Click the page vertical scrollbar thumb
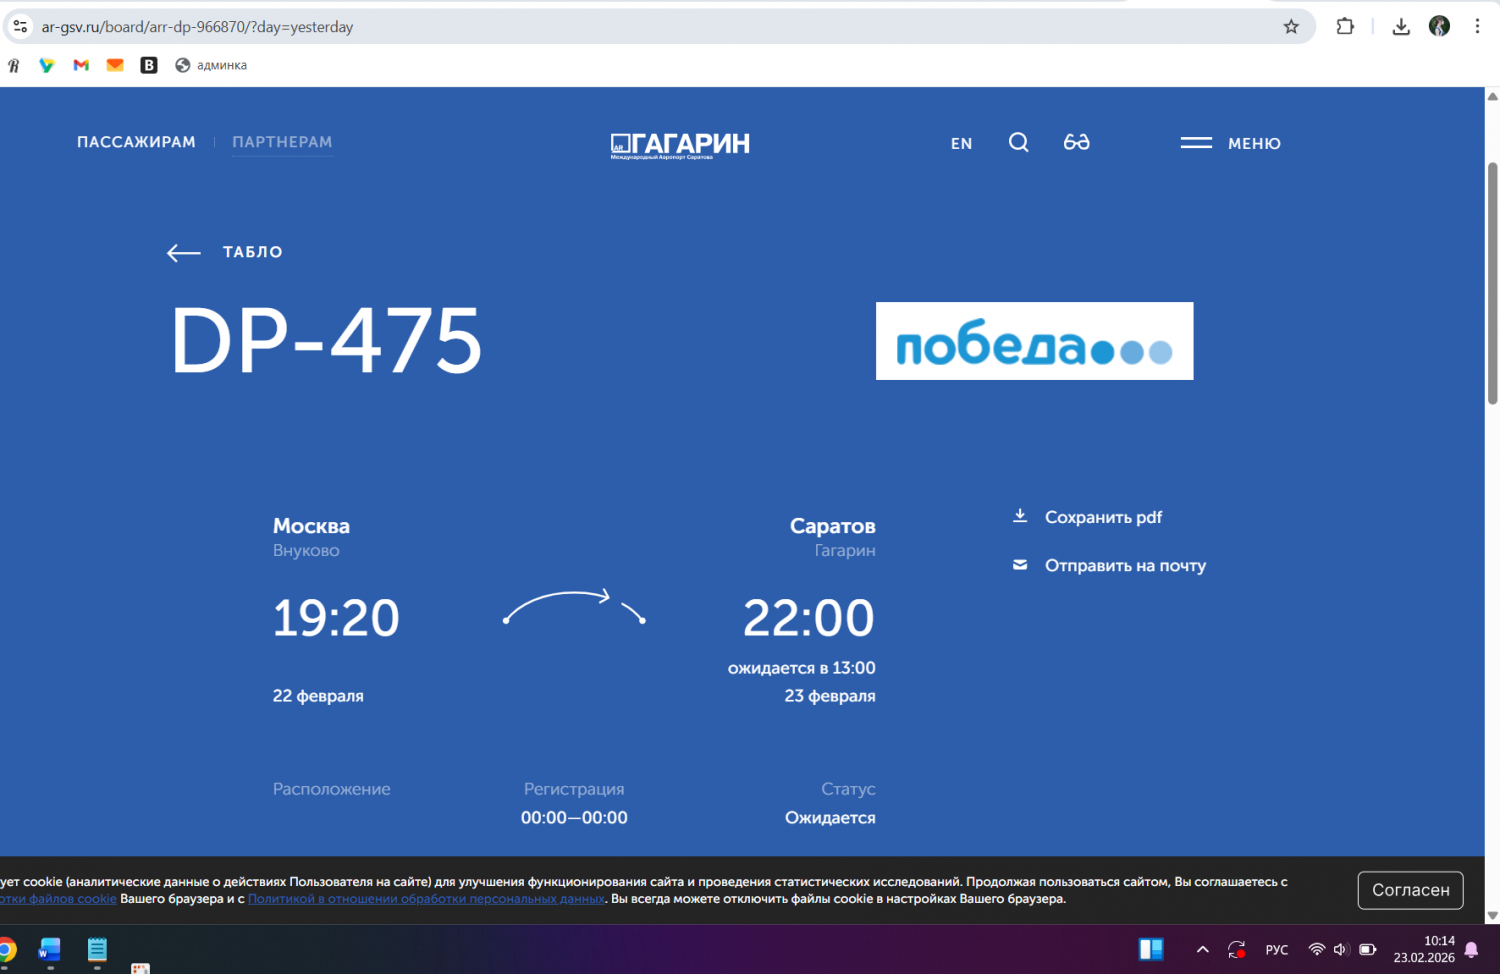This screenshot has height=974, width=1500. (1492, 282)
